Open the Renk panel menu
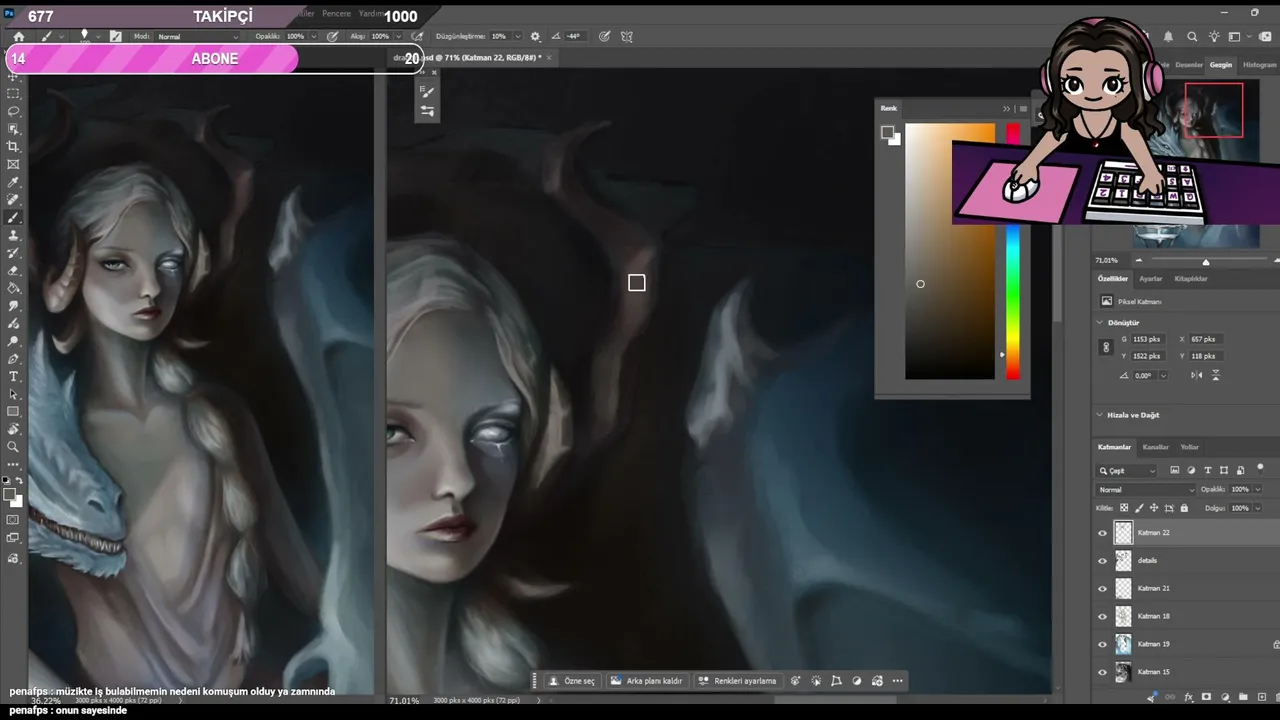The width and height of the screenshot is (1280, 720). (x=1023, y=109)
